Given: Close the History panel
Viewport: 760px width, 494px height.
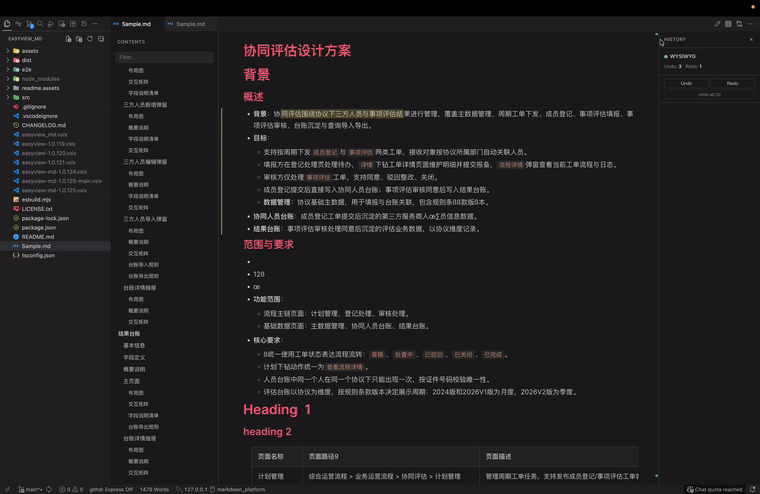Looking at the screenshot, I should (x=751, y=39).
